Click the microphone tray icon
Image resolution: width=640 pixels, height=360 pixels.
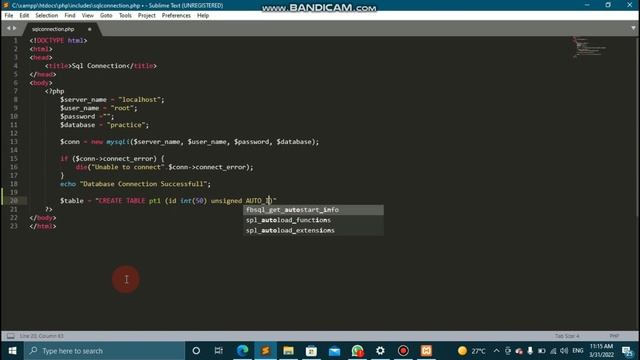point(530,351)
